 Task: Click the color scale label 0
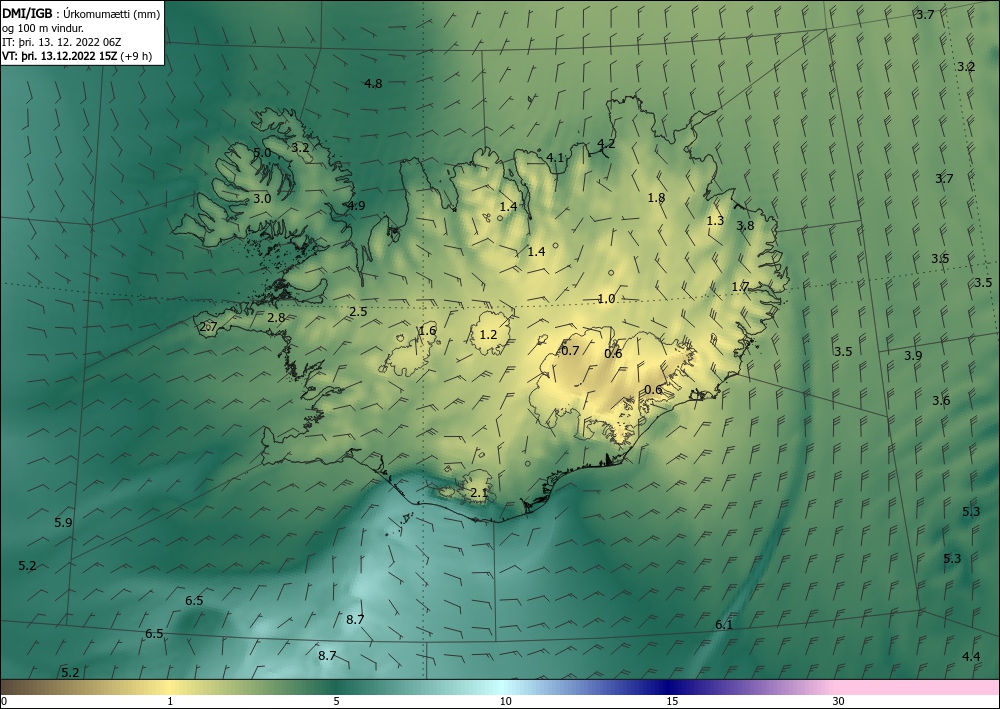point(4,701)
